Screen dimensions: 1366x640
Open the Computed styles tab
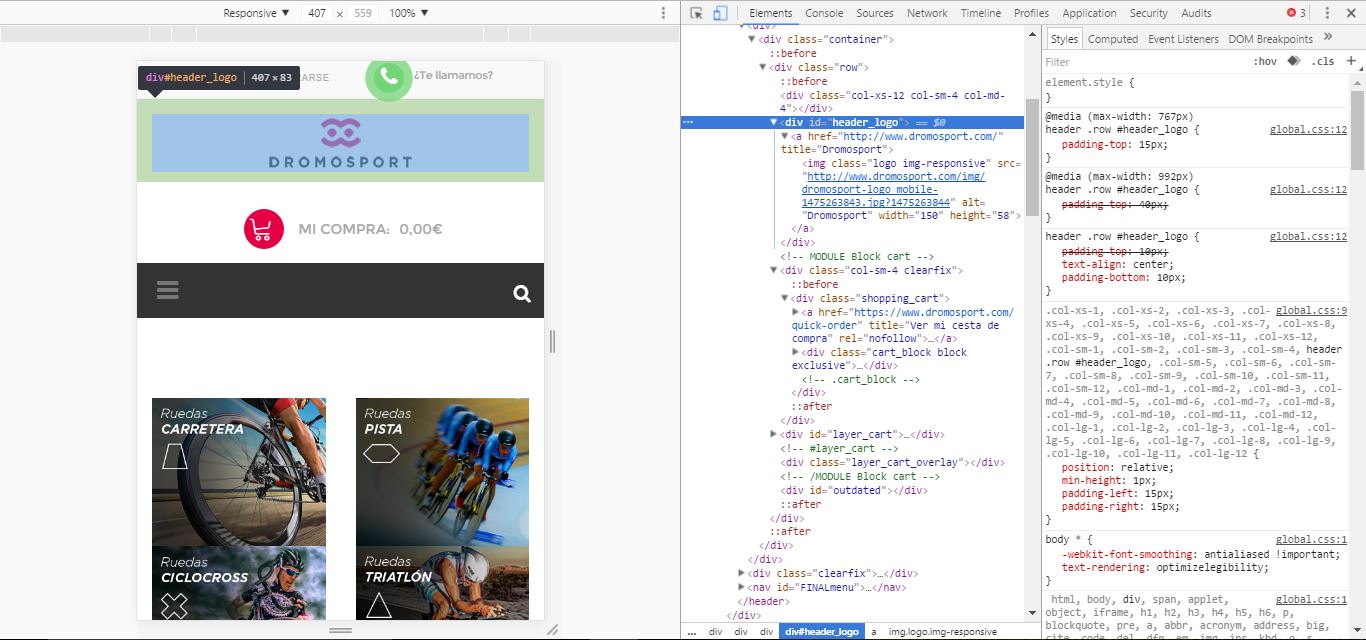(x=1113, y=39)
